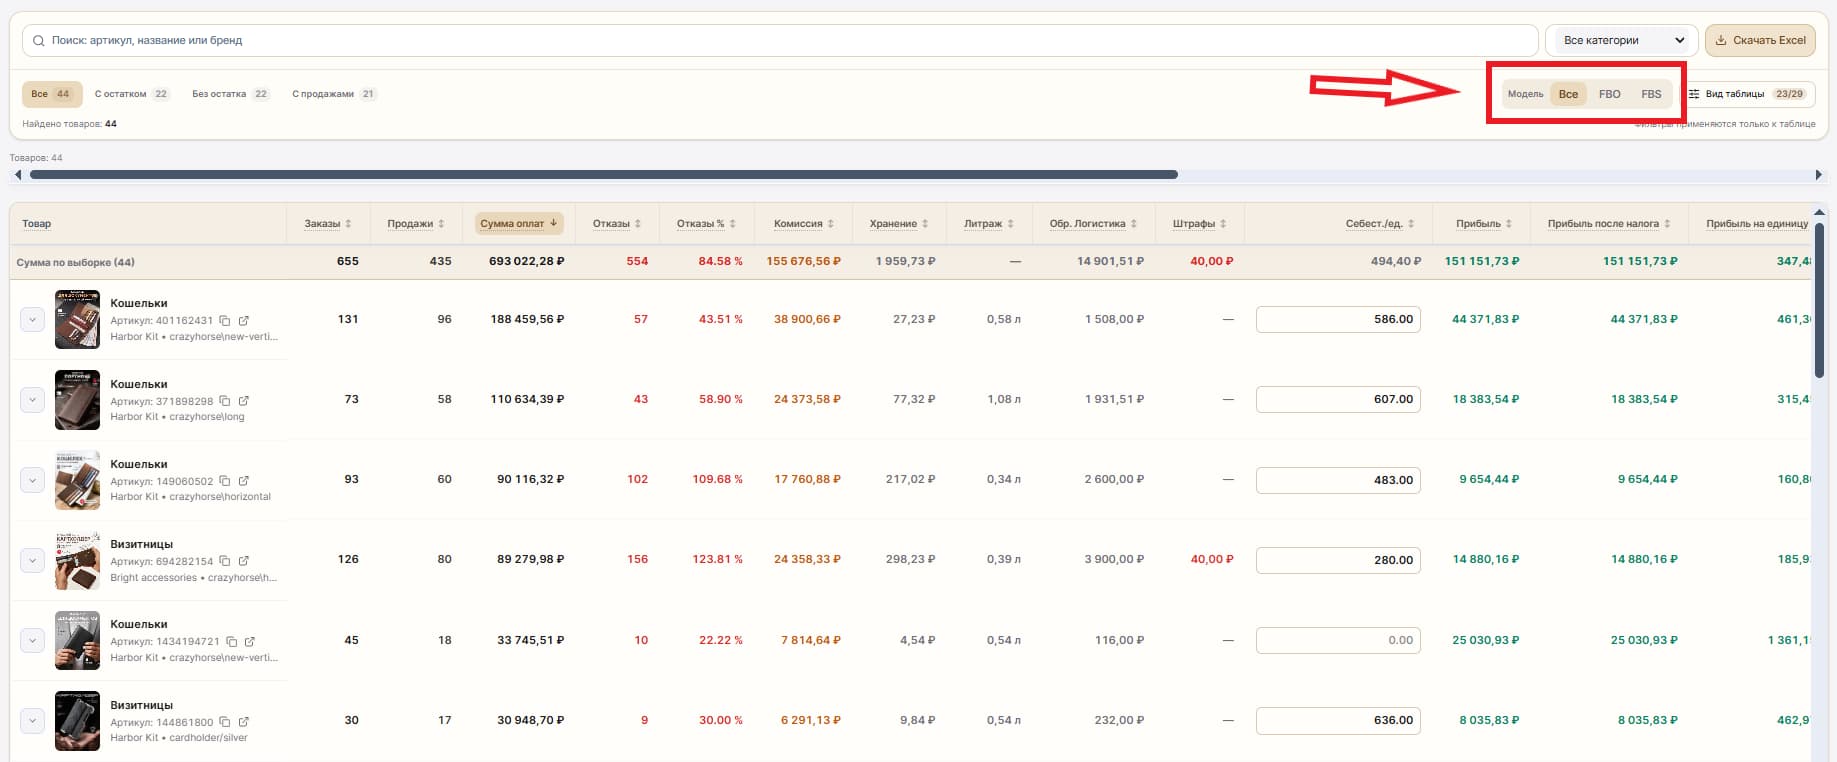Screen dimensions: 1837x762
Task: Click table view settings icon
Action: [x=1694, y=94]
